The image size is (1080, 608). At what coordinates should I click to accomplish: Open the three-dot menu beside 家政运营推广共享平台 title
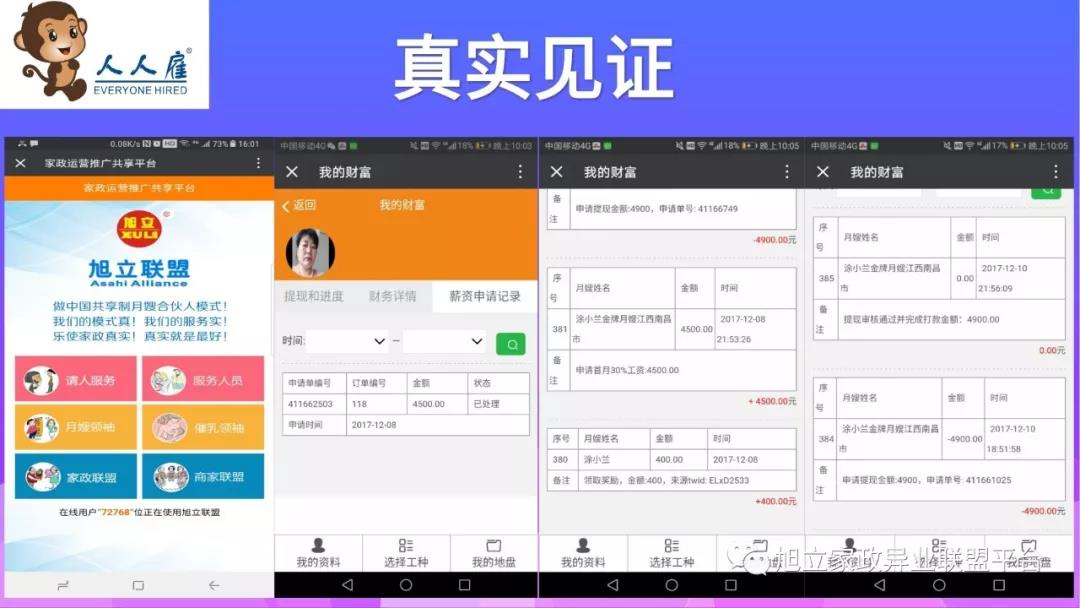[258, 163]
